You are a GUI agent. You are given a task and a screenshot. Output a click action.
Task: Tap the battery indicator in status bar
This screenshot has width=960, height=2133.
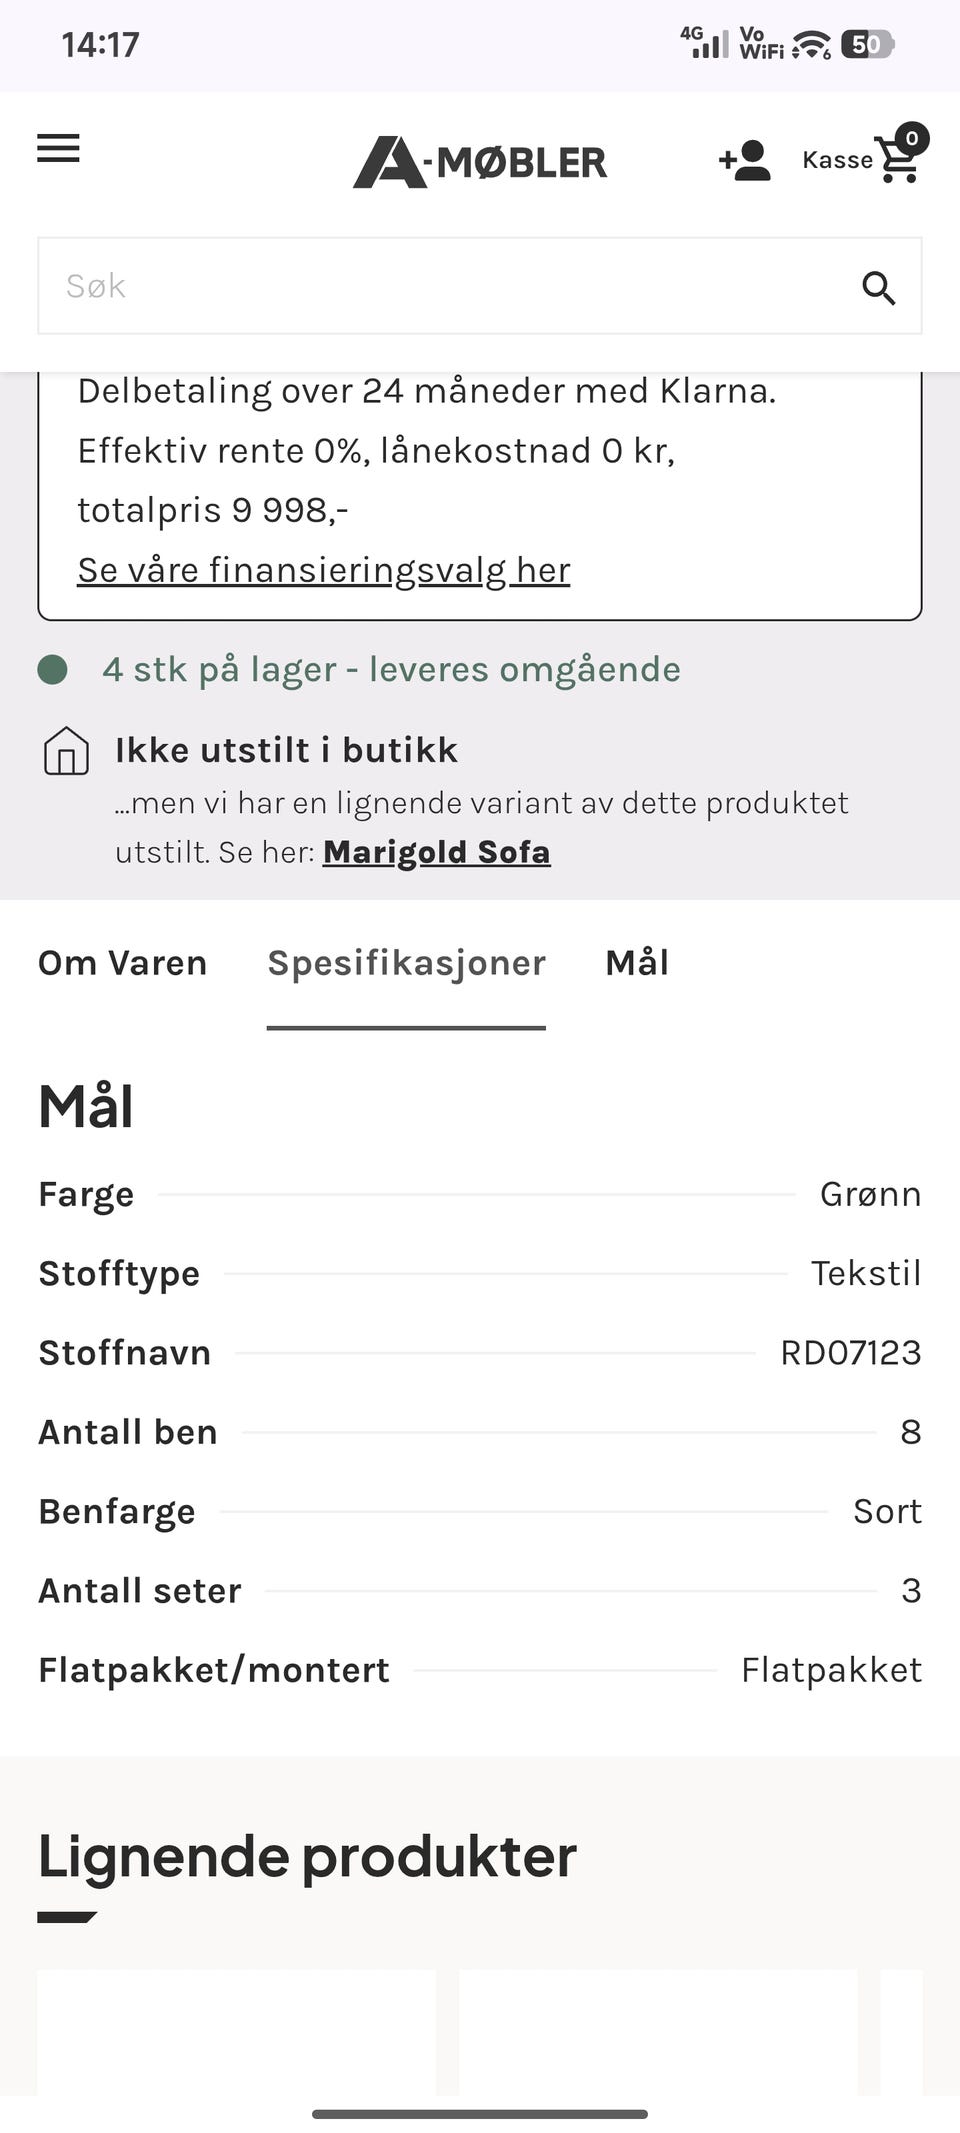[866, 44]
